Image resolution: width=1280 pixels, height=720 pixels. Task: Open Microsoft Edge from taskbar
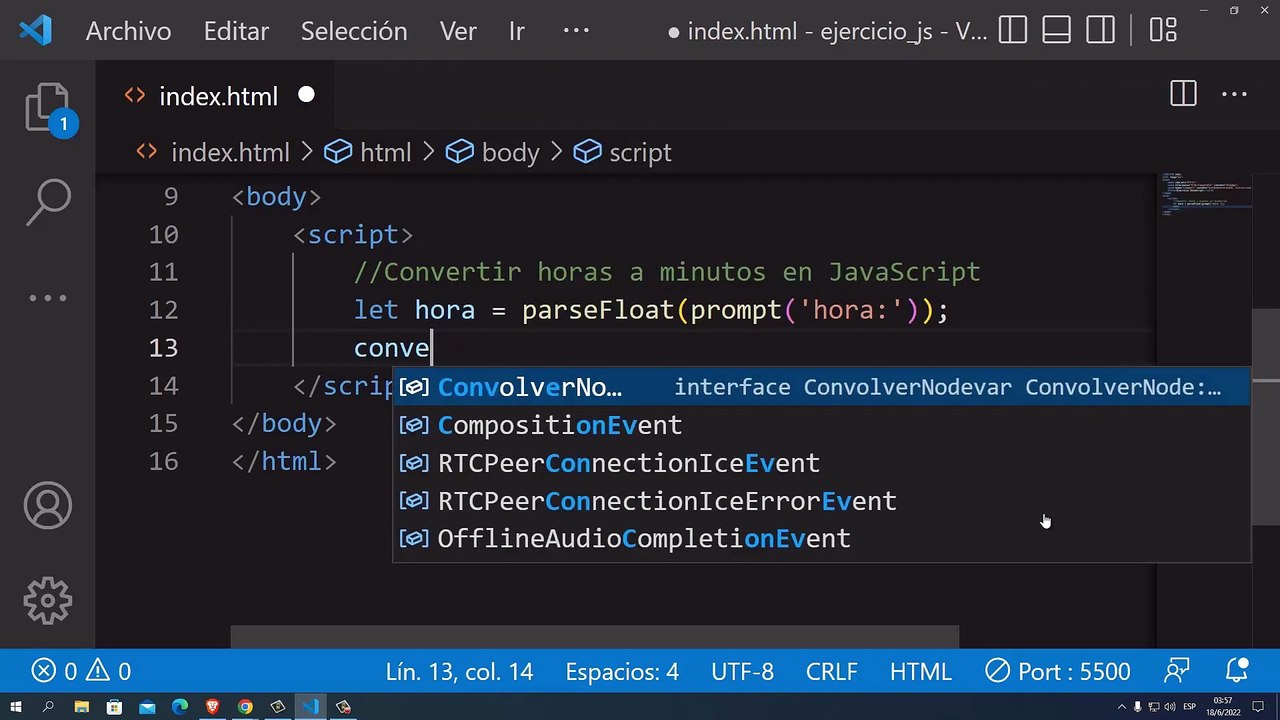pyautogui.click(x=180, y=707)
